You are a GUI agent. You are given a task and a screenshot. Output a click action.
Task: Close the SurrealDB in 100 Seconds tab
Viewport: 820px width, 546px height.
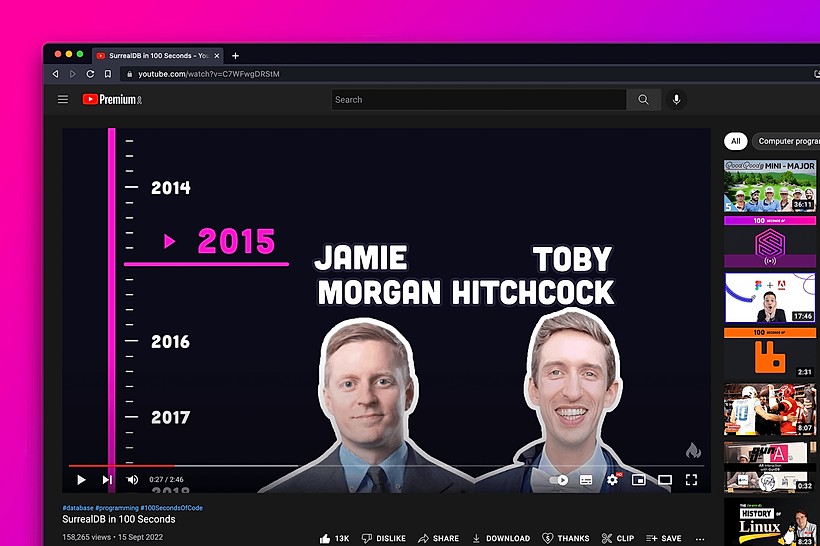pyautogui.click(x=217, y=55)
